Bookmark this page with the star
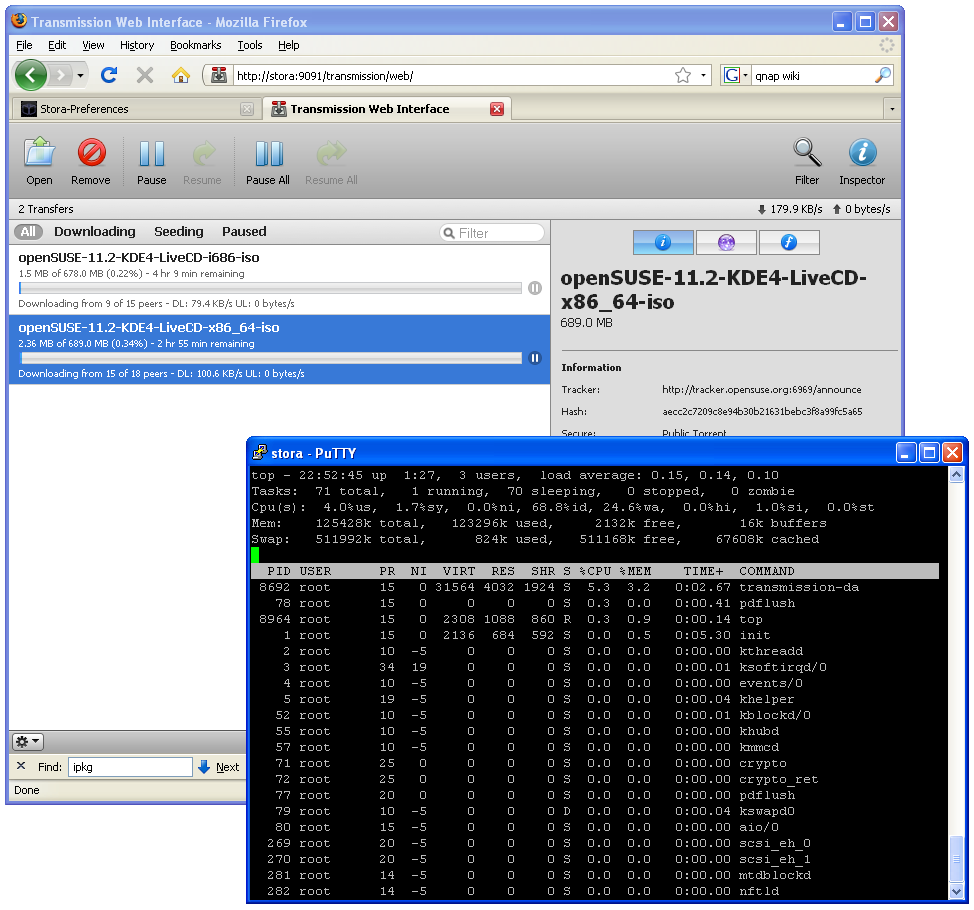974x910 pixels. [683, 75]
